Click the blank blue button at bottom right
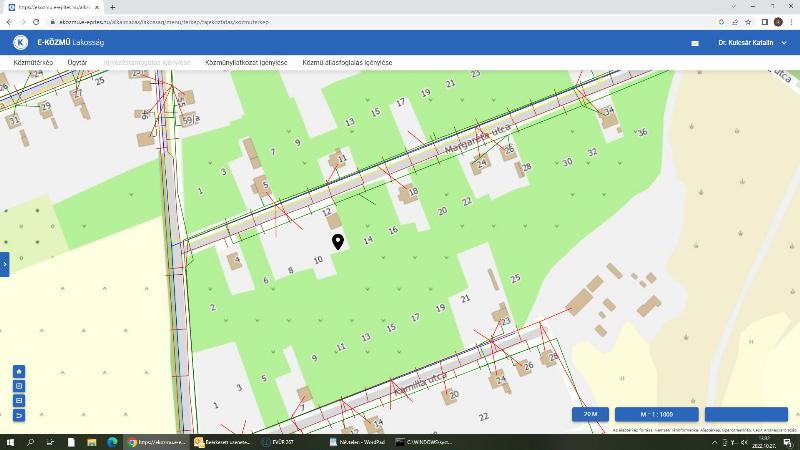The image size is (800, 450). pyautogui.click(x=745, y=414)
